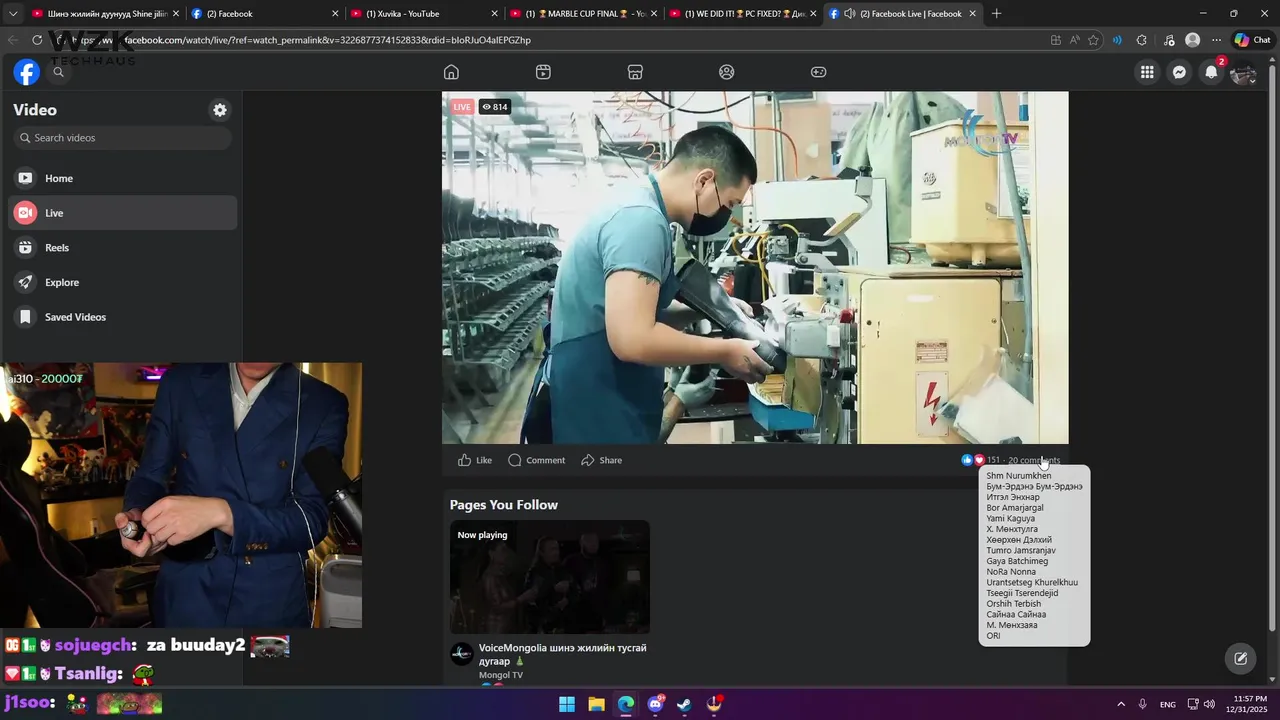Open the account profile picture menu
This screenshot has height=720, width=1280.
click(x=1243, y=72)
